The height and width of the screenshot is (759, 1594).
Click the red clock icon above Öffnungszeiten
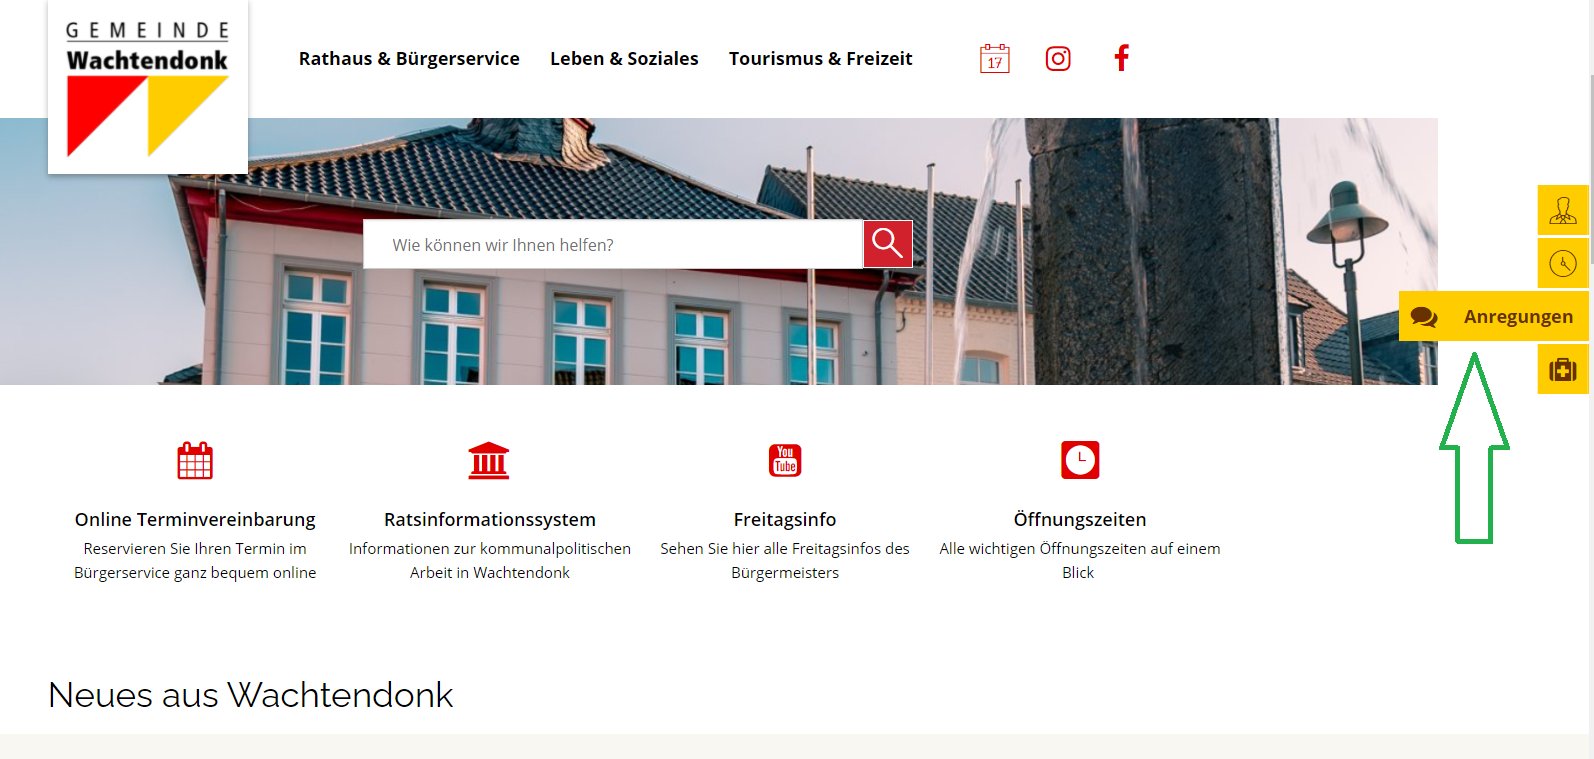click(1080, 460)
